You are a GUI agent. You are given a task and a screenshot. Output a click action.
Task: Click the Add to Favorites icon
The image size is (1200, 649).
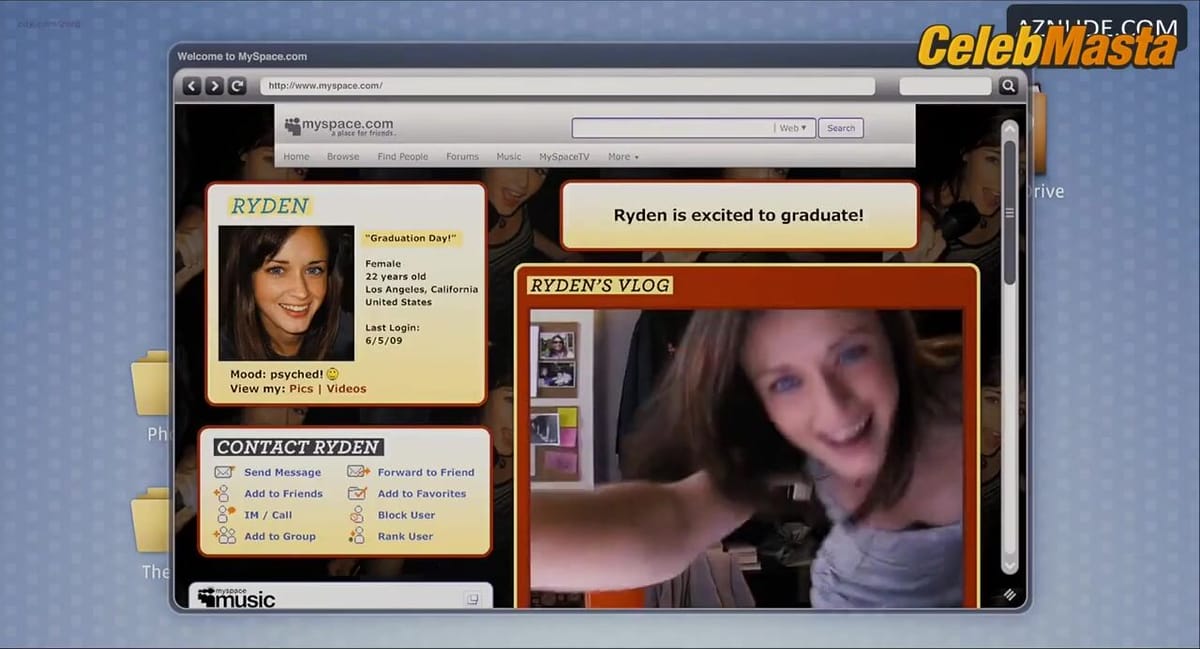tap(358, 493)
